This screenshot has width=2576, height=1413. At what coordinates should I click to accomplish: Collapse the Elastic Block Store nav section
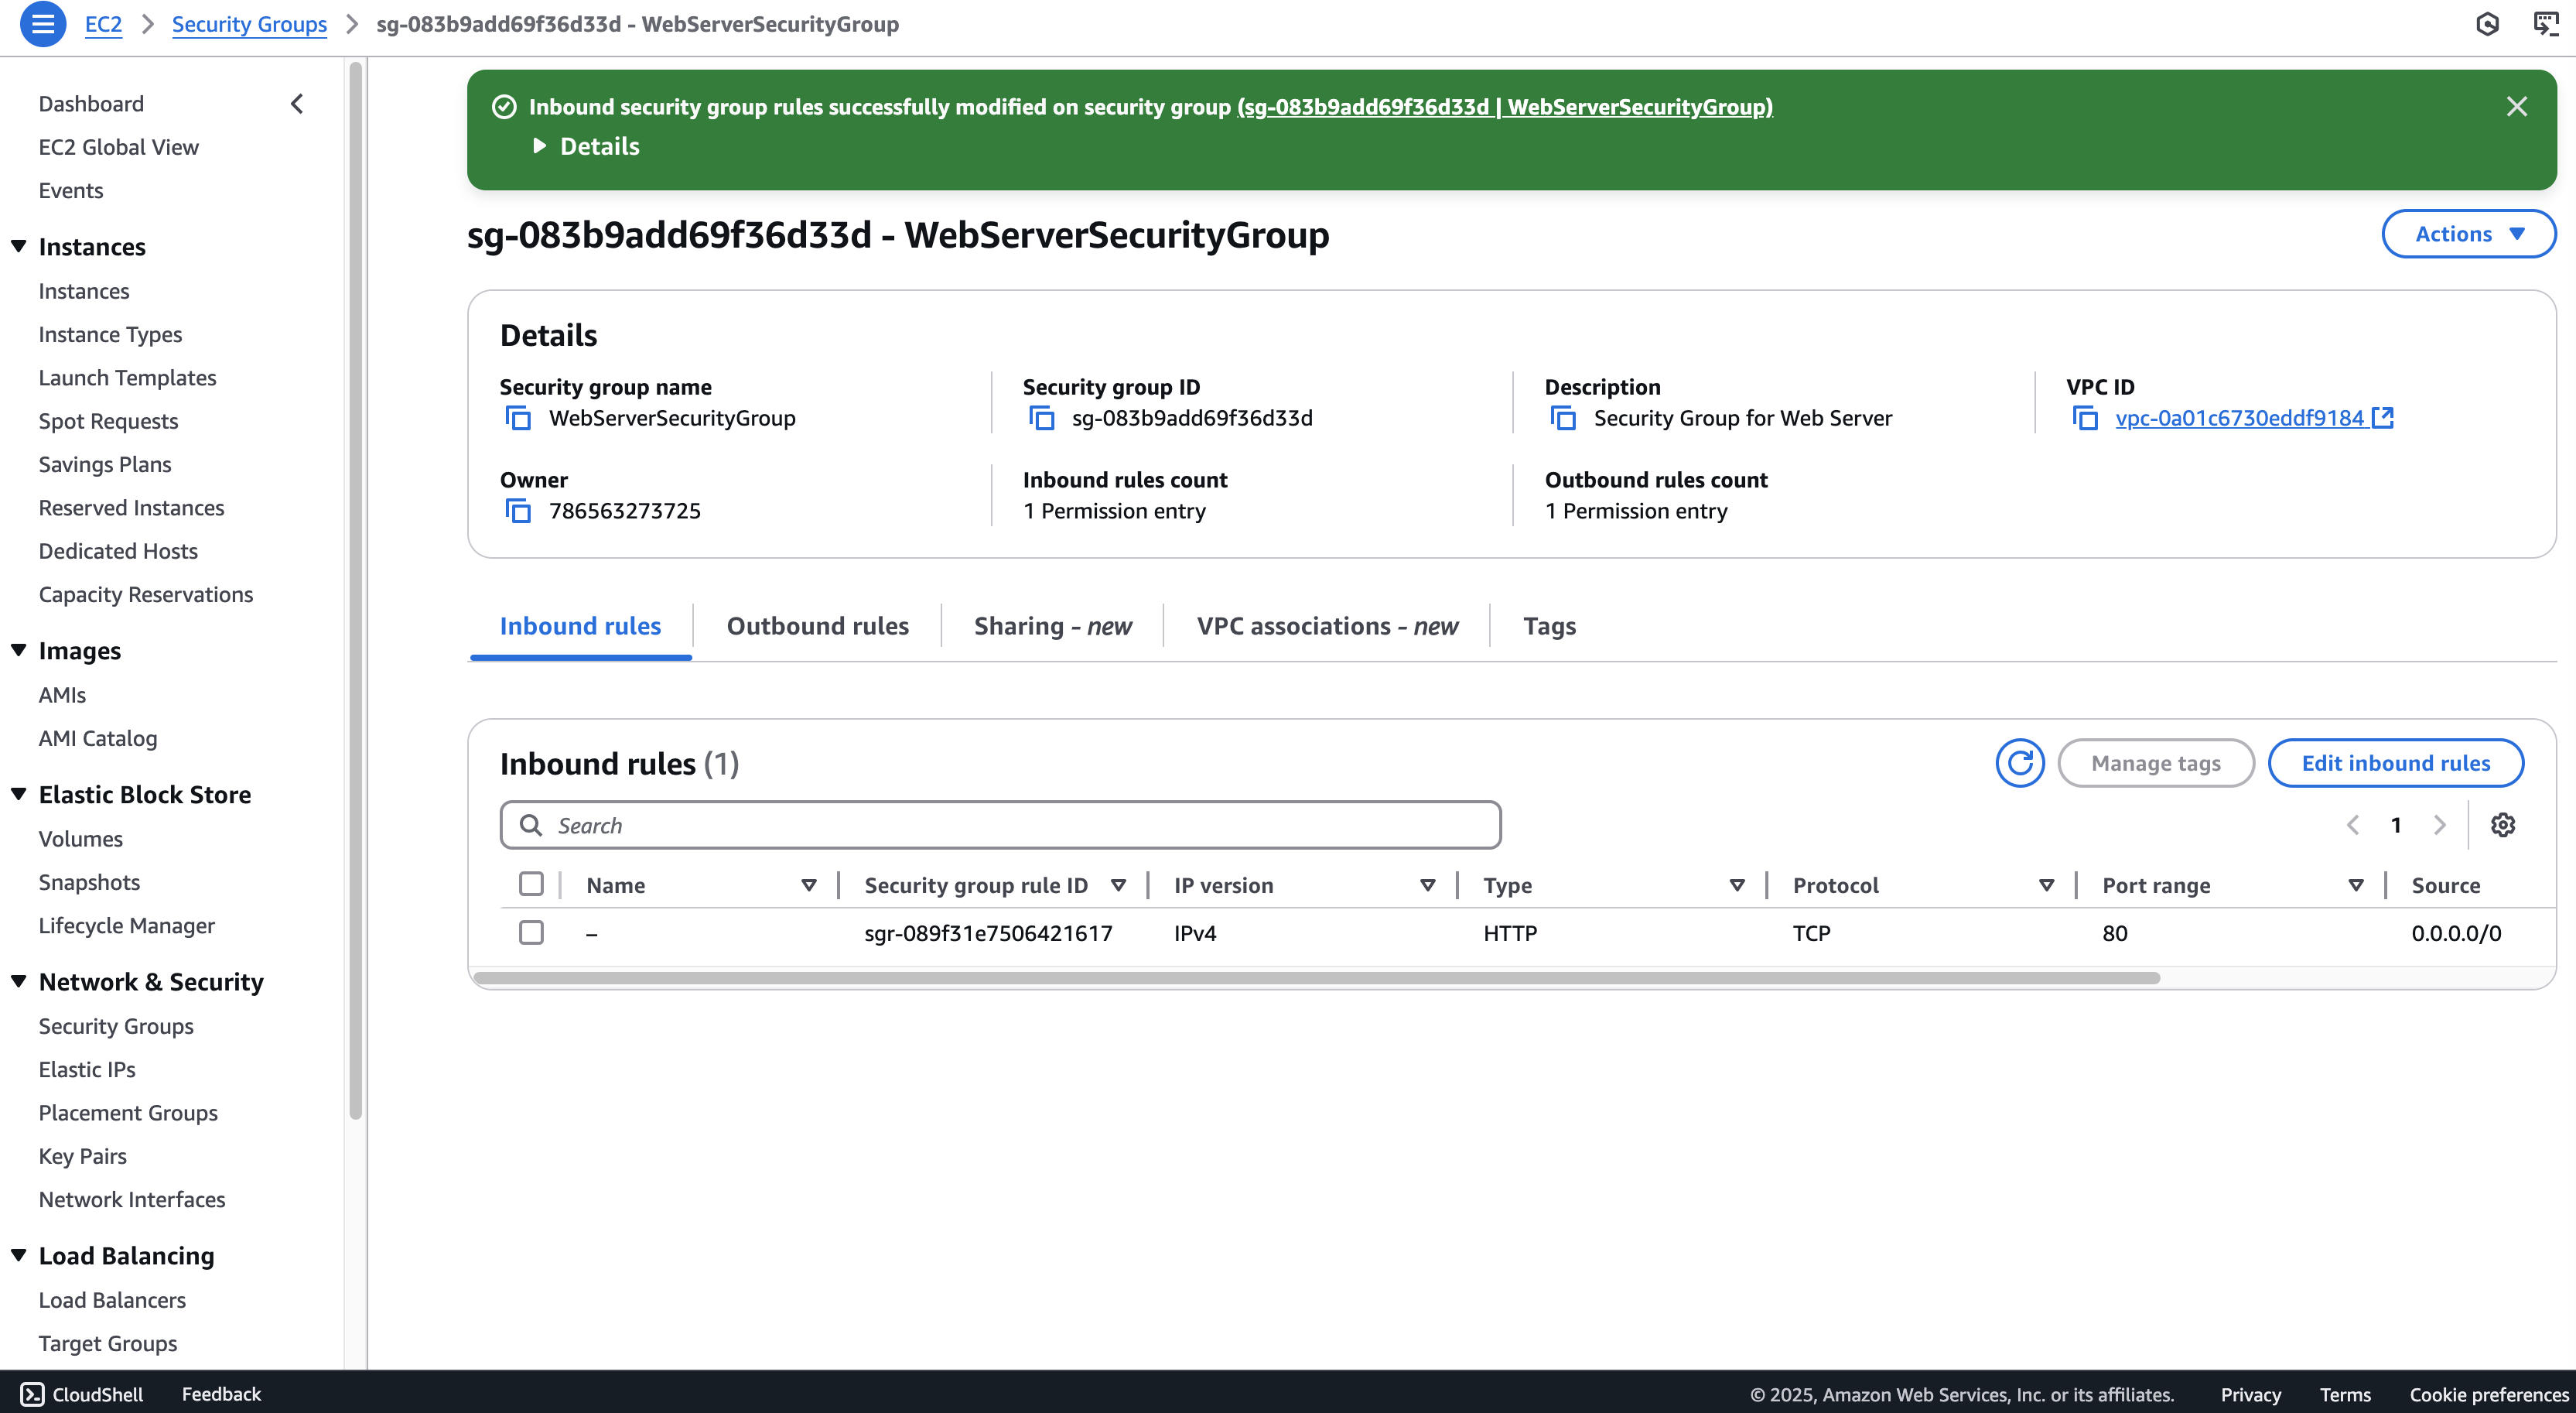click(x=19, y=794)
